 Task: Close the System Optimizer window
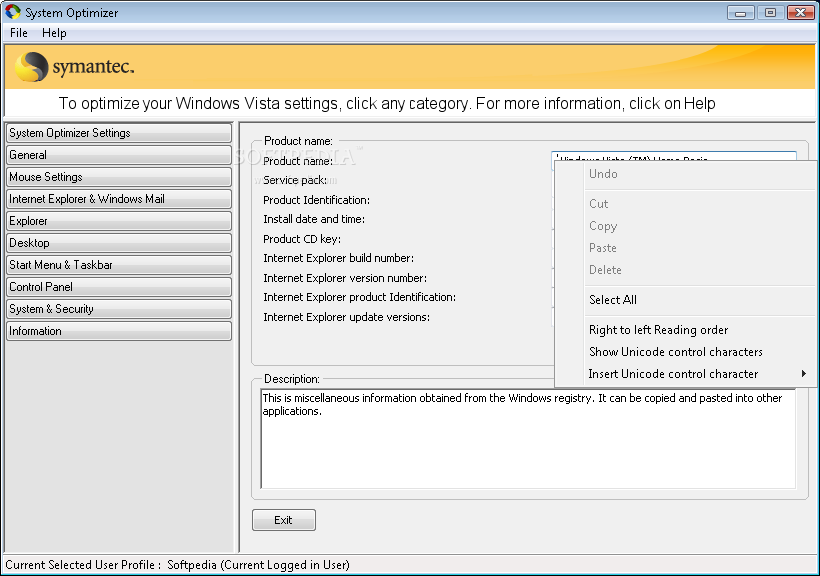[x=800, y=13]
